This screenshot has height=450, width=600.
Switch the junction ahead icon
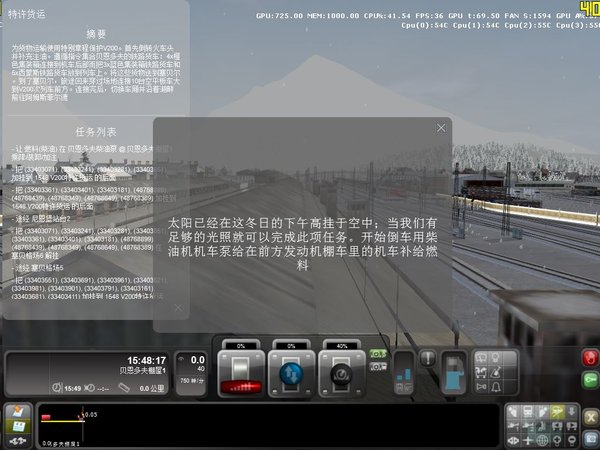(x=514, y=426)
